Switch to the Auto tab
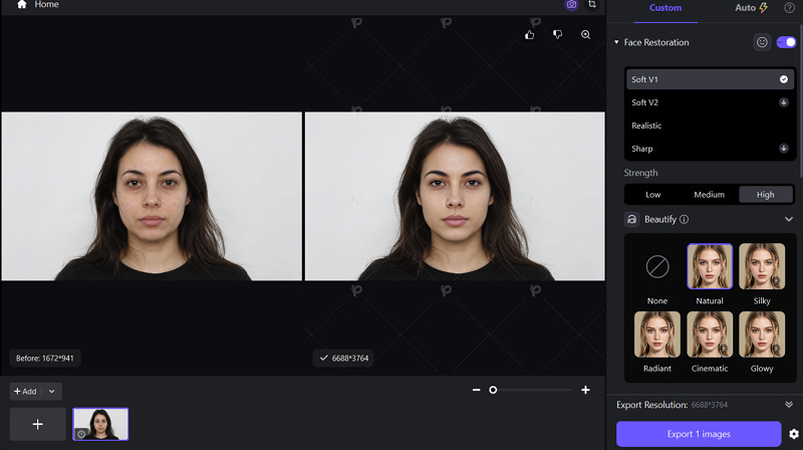803x450 pixels. click(x=751, y=8)
